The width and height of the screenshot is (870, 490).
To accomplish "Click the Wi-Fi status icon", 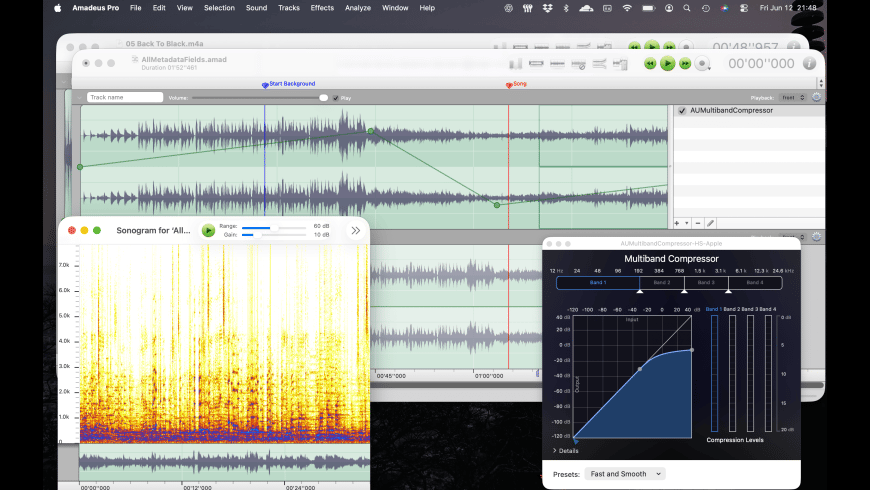I will tap(627, 8).
